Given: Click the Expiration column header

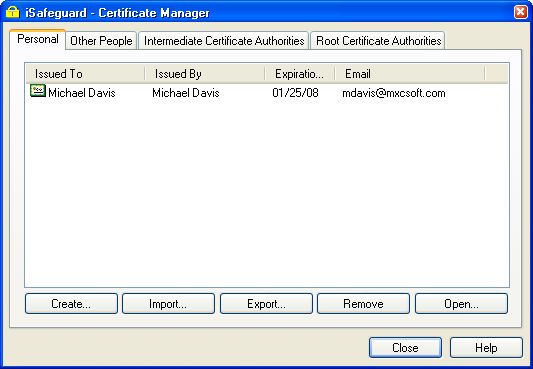Looking at the screenshot, I should [300, 74].
